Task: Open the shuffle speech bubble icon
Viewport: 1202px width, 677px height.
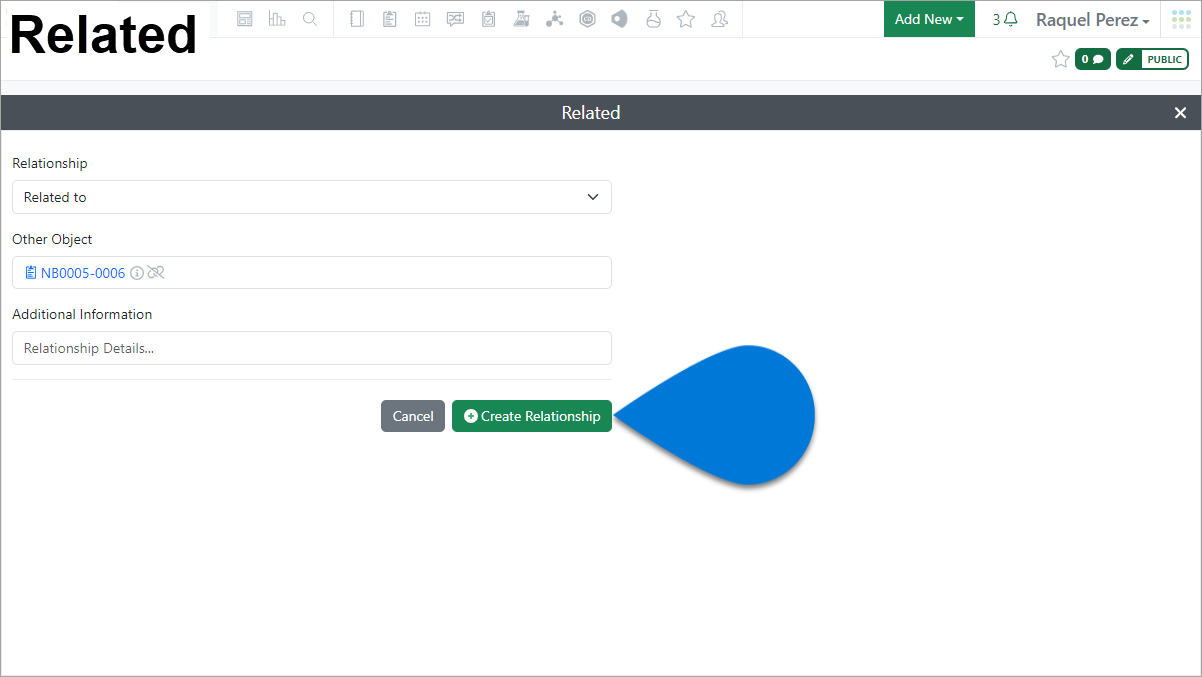Action: pyautogui.click(x=455, y=19)
